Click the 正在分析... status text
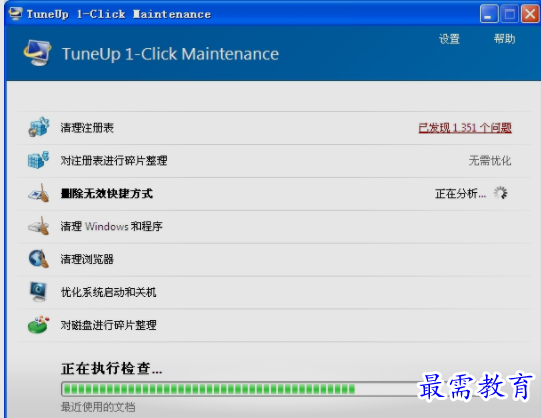The width and height of the screenshot is (541, 418). (461, 193)
